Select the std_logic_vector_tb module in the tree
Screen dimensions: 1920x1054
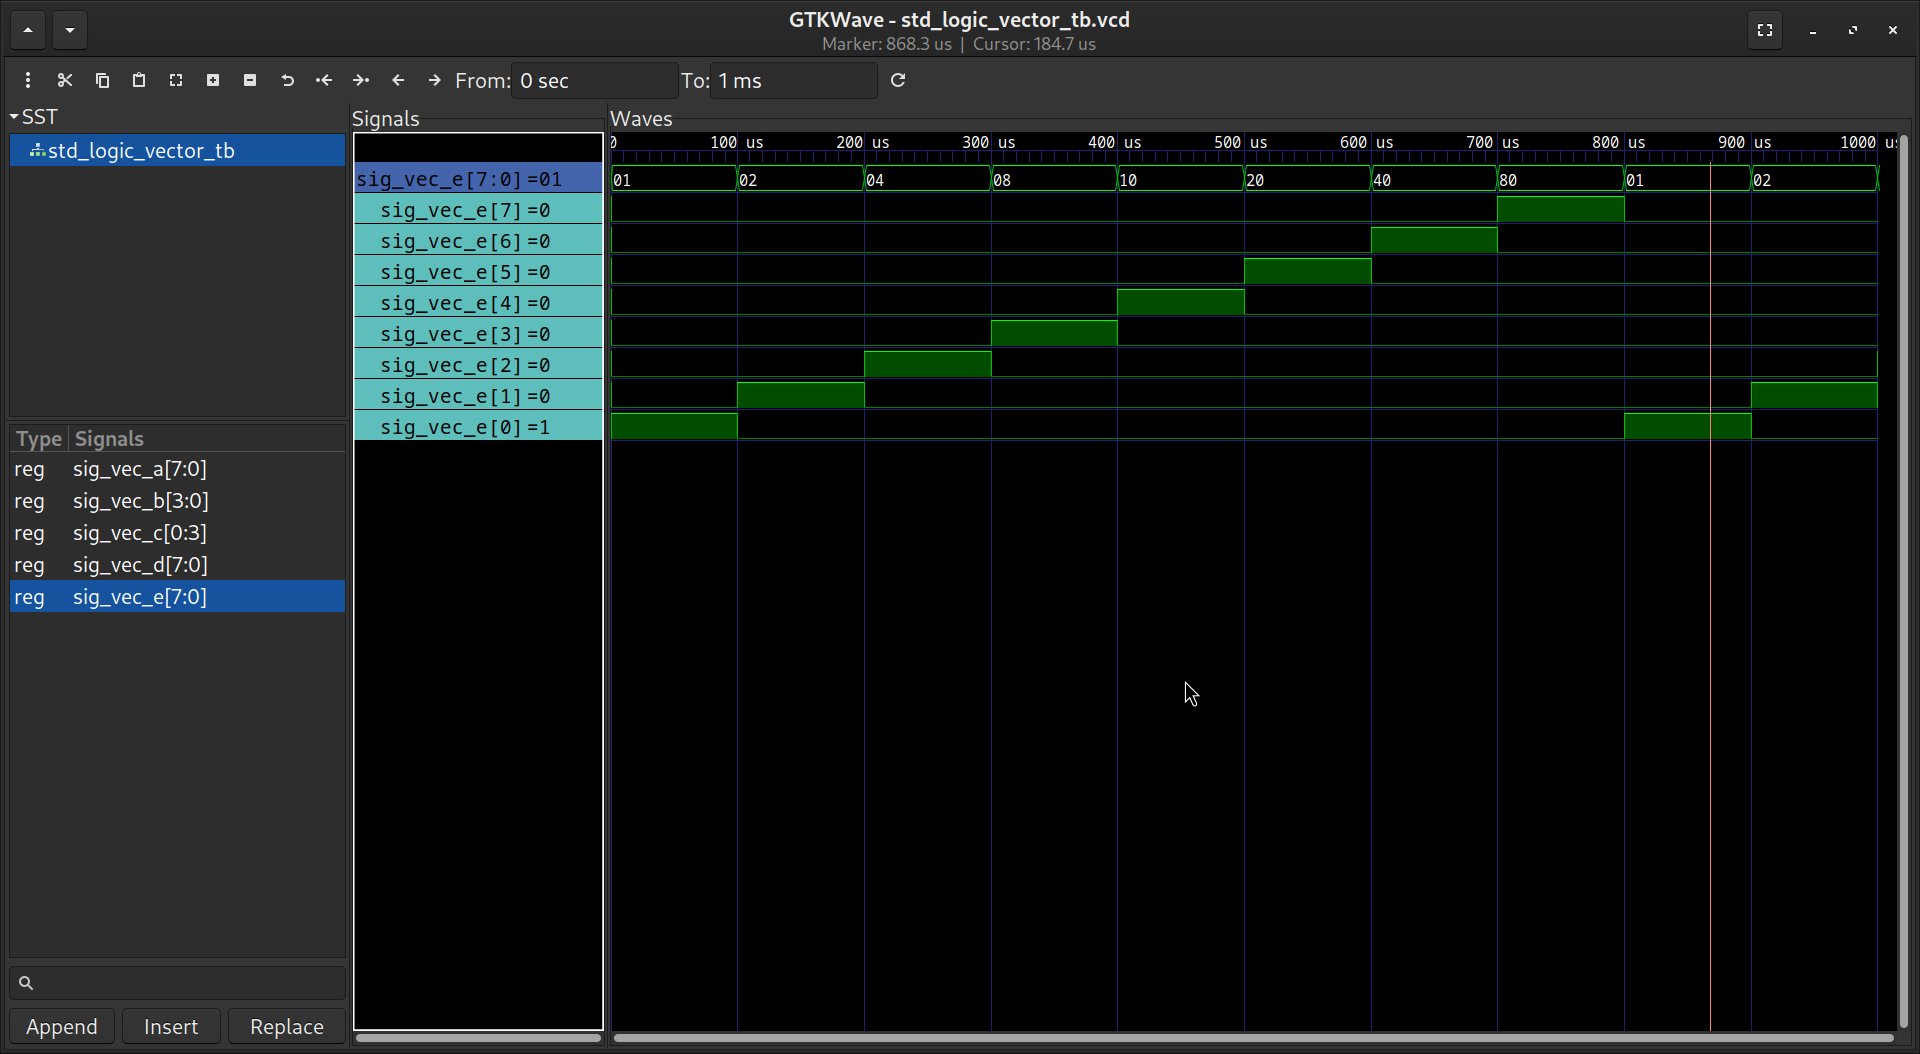178,150
